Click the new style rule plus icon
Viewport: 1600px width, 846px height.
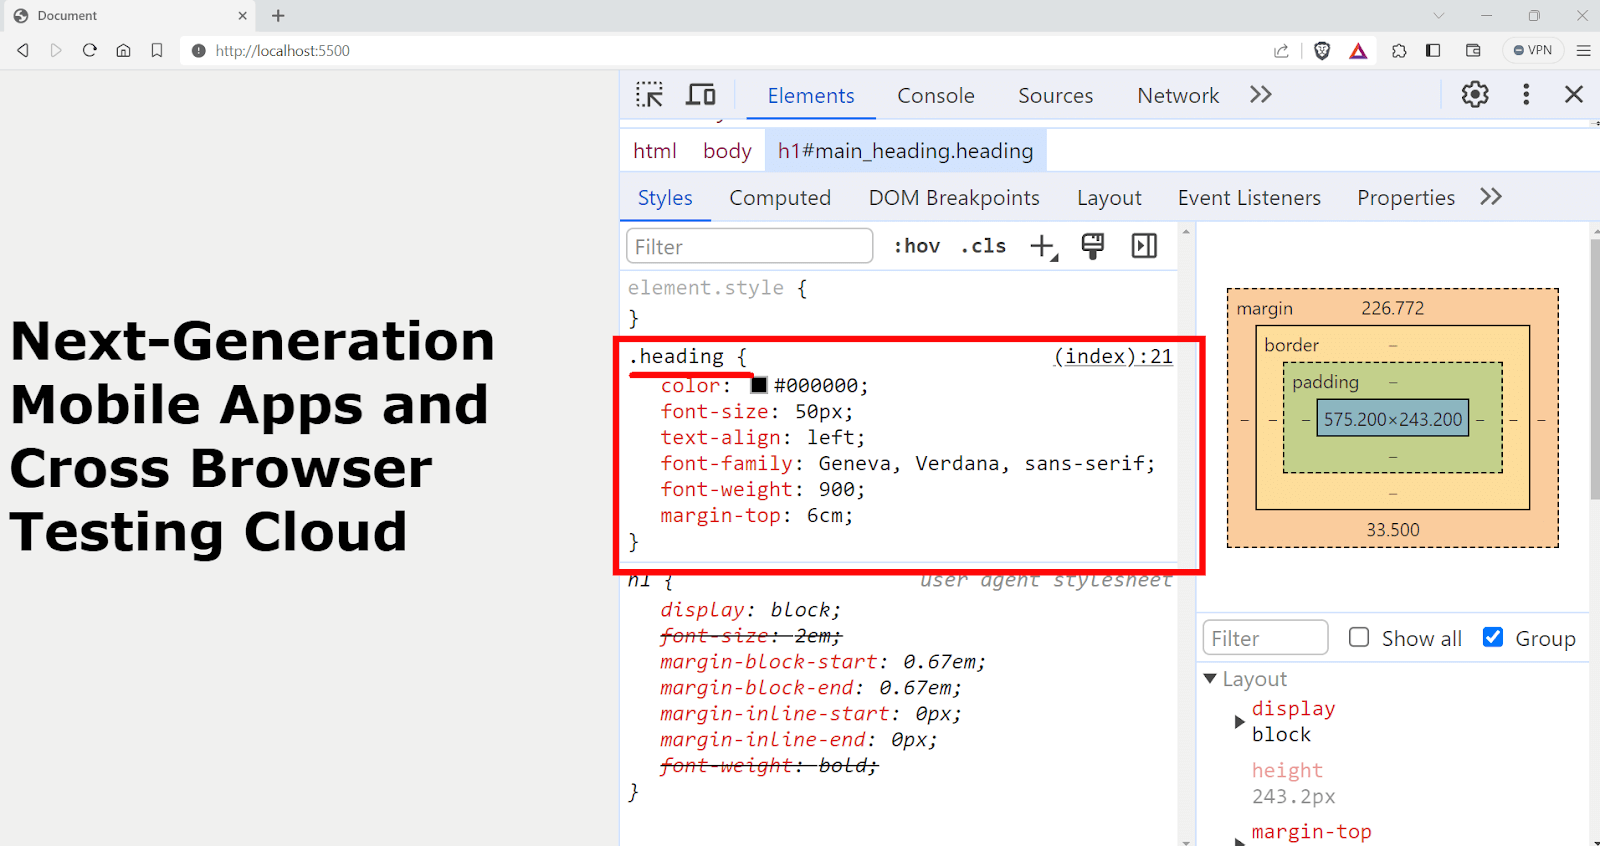pyautogui.click(x=1043, y=247)
